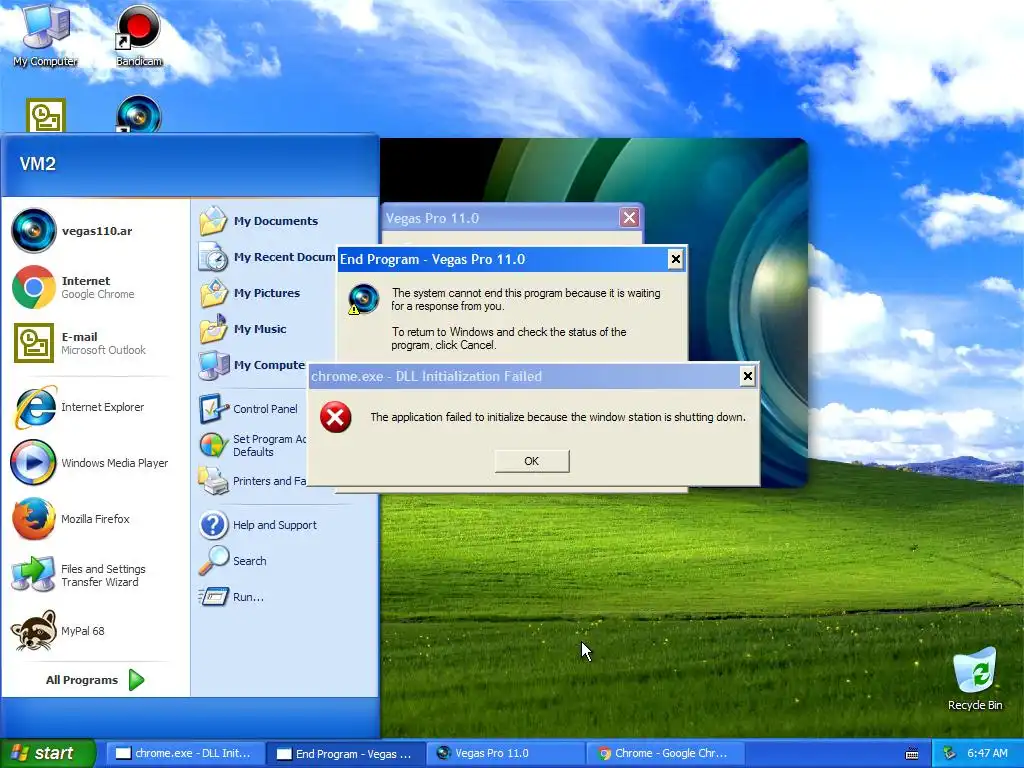Click OK in chrome.exe error dialog

532,461
